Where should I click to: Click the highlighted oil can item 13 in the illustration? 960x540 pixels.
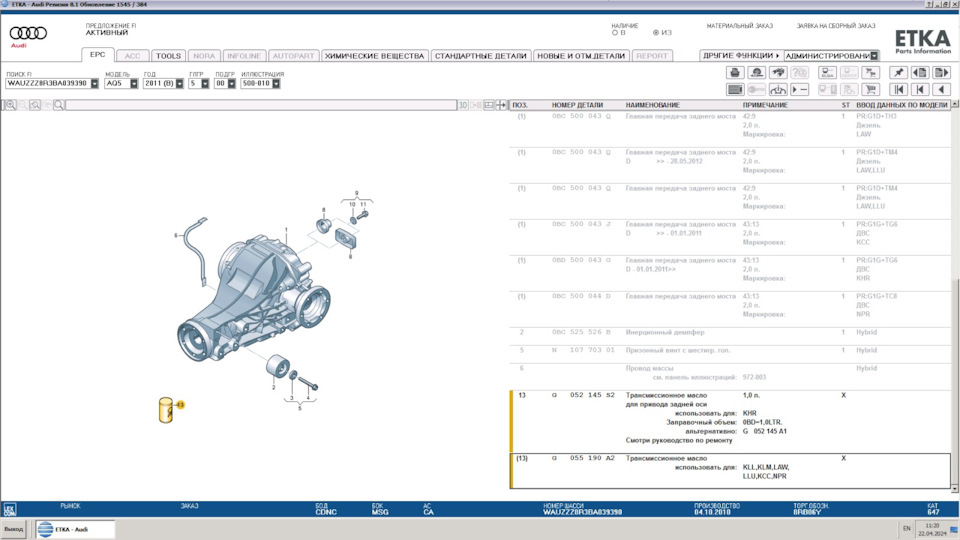click(167, 410)
